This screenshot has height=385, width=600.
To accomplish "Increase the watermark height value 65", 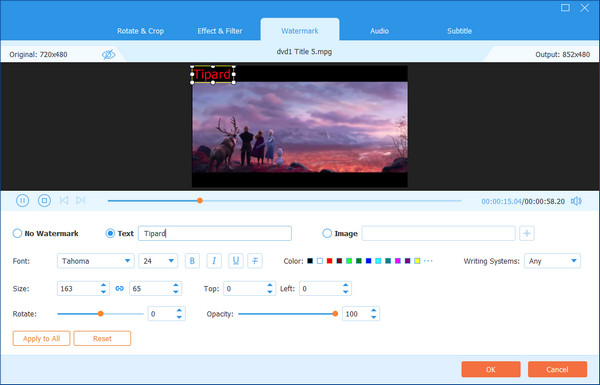I will click(176, 285).
